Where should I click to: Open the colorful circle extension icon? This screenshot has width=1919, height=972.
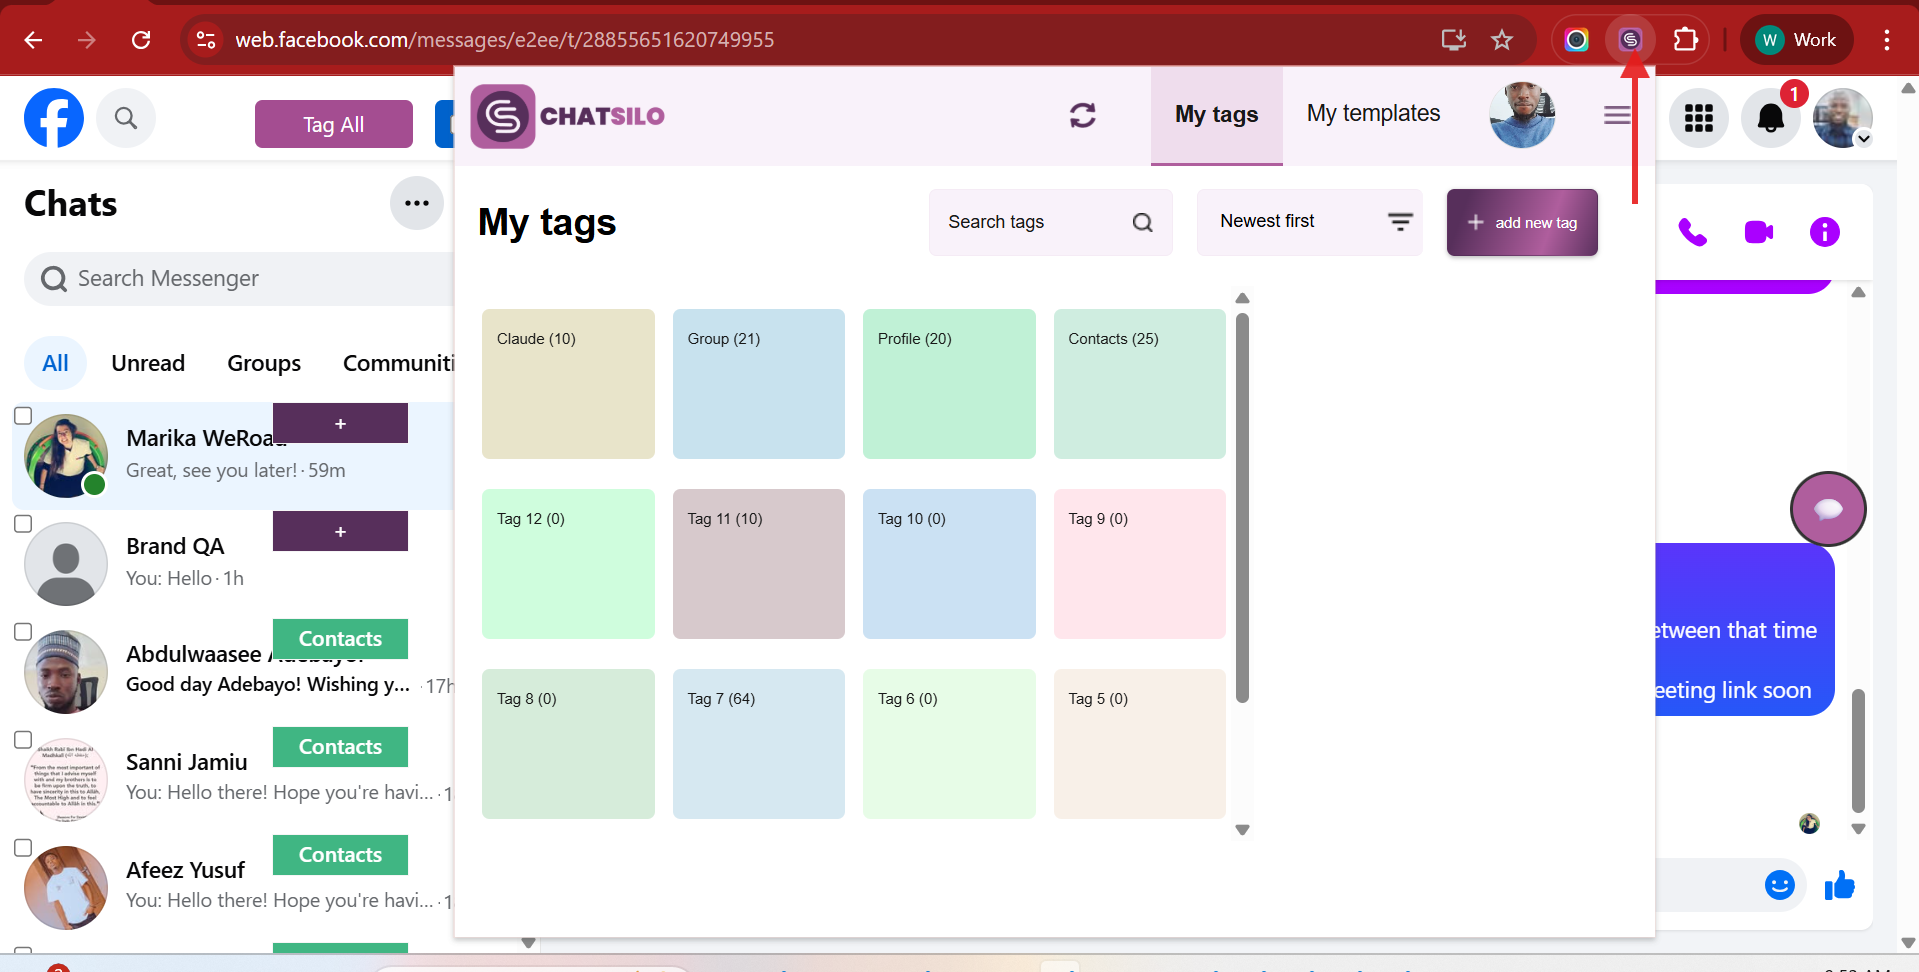pyautogui.click(x=1577, y=40)
